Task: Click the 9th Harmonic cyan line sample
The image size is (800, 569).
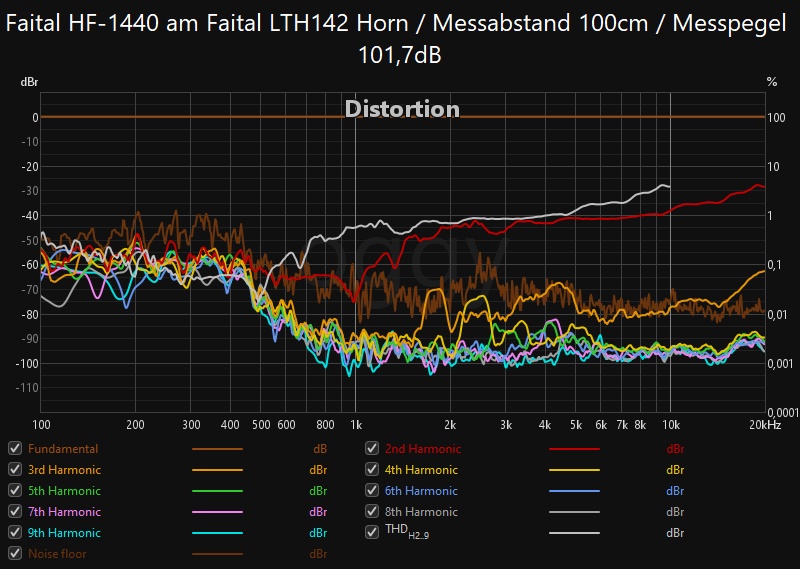Action: [217, 533]
